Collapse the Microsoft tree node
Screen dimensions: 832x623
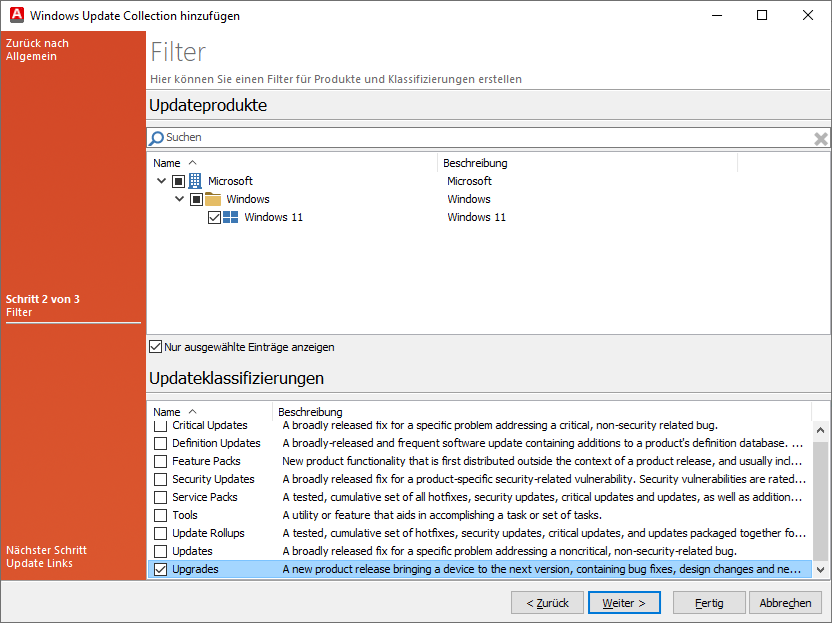[x=162, y=181]
